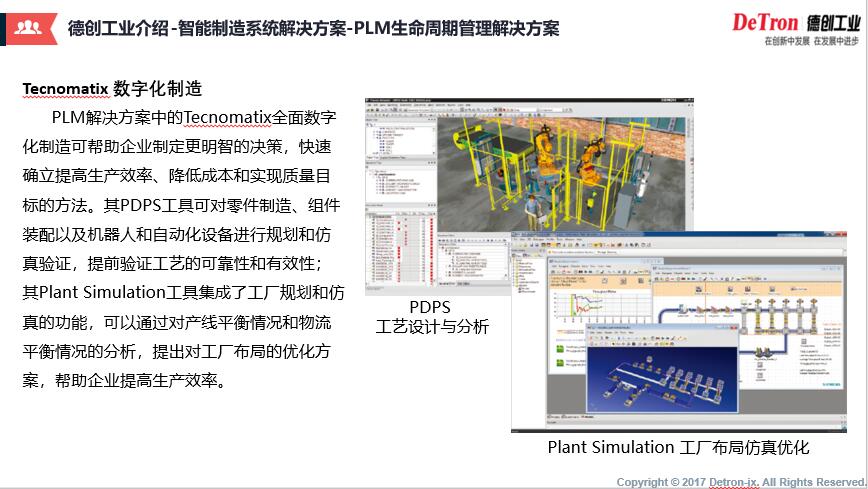868x489 pixels.
Task: Click the Plant Simulation 工厂布局仿真优化 caption
Action: (678, 447)
